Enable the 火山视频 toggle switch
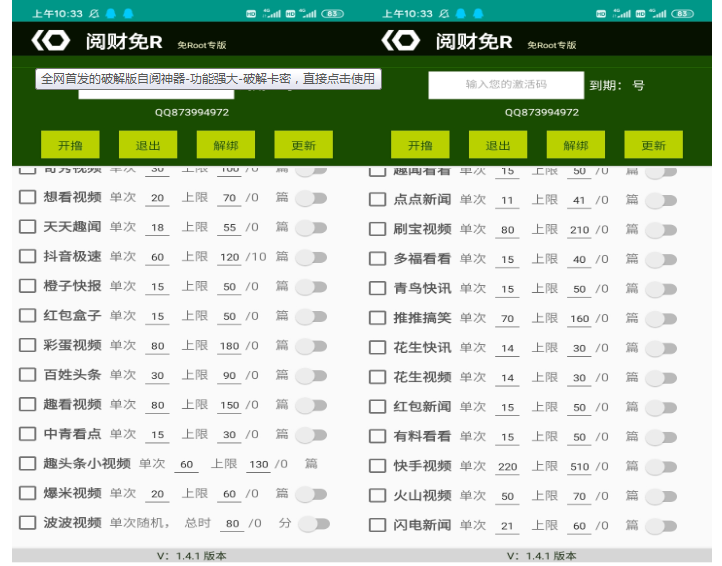 coord(661,496)
